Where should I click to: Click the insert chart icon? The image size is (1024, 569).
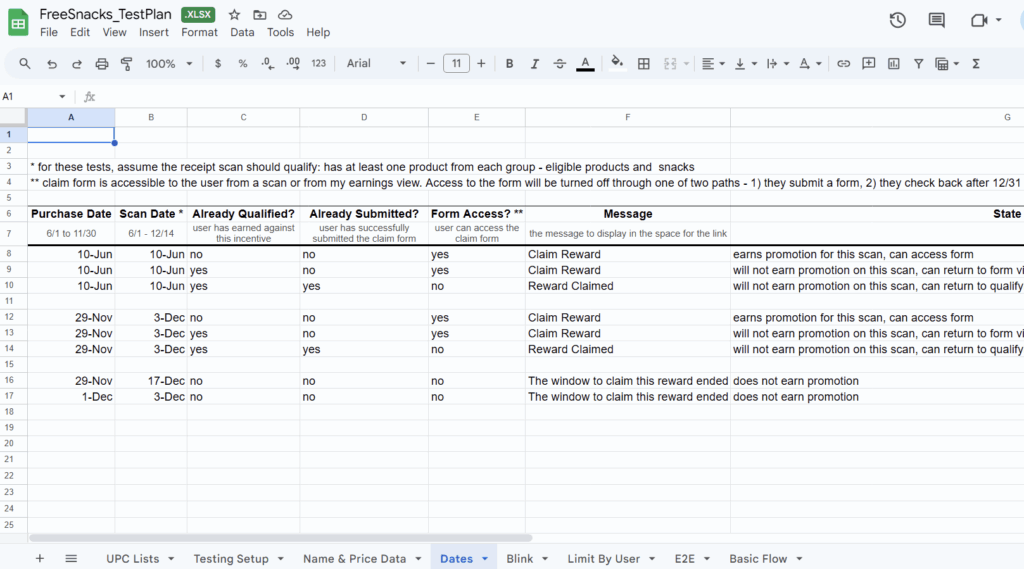[x=893, y=64]
